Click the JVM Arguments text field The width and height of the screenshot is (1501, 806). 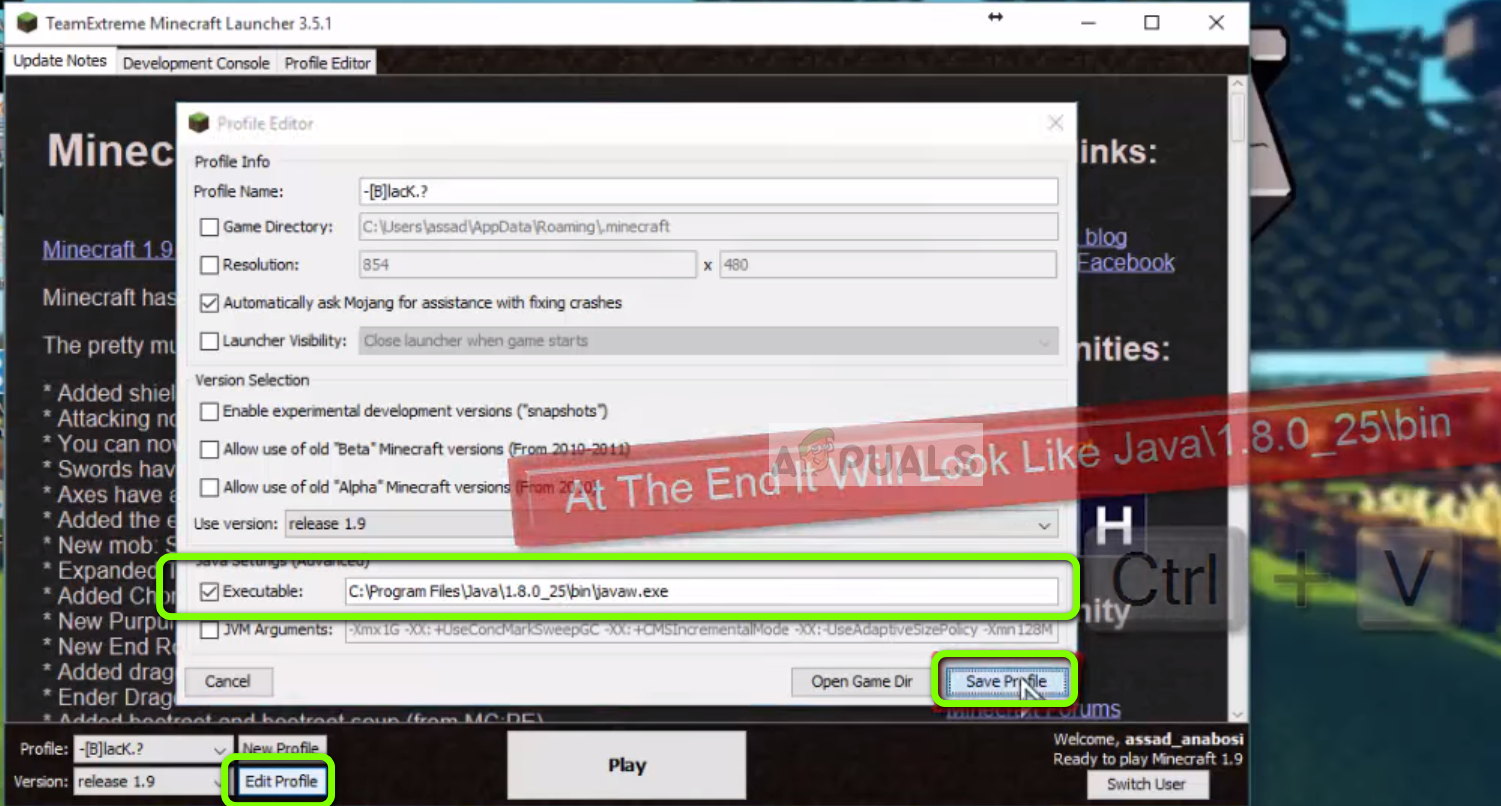pyautogui.click(x=701, y=630)
